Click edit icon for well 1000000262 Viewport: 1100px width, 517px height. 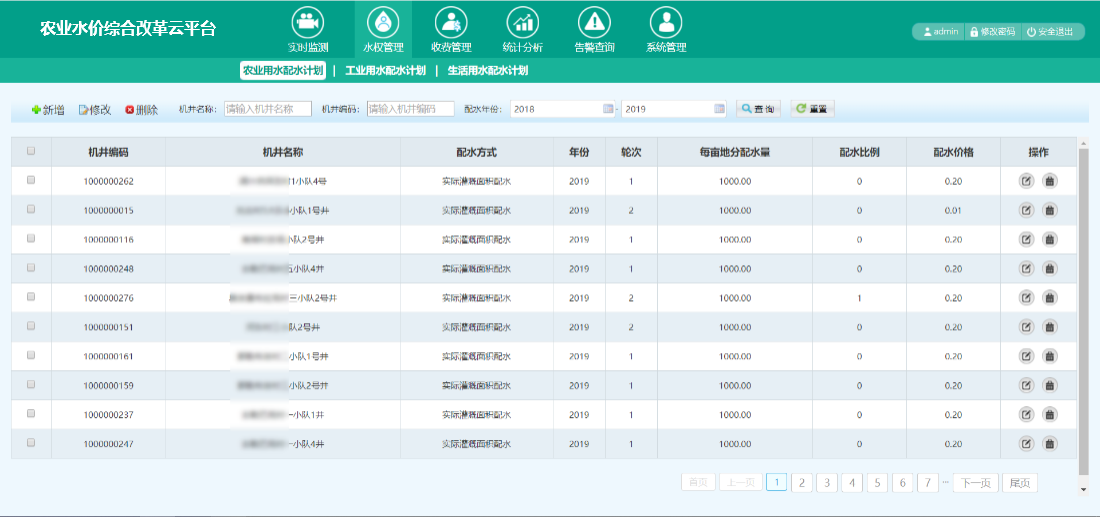[x=1026, y=181]
